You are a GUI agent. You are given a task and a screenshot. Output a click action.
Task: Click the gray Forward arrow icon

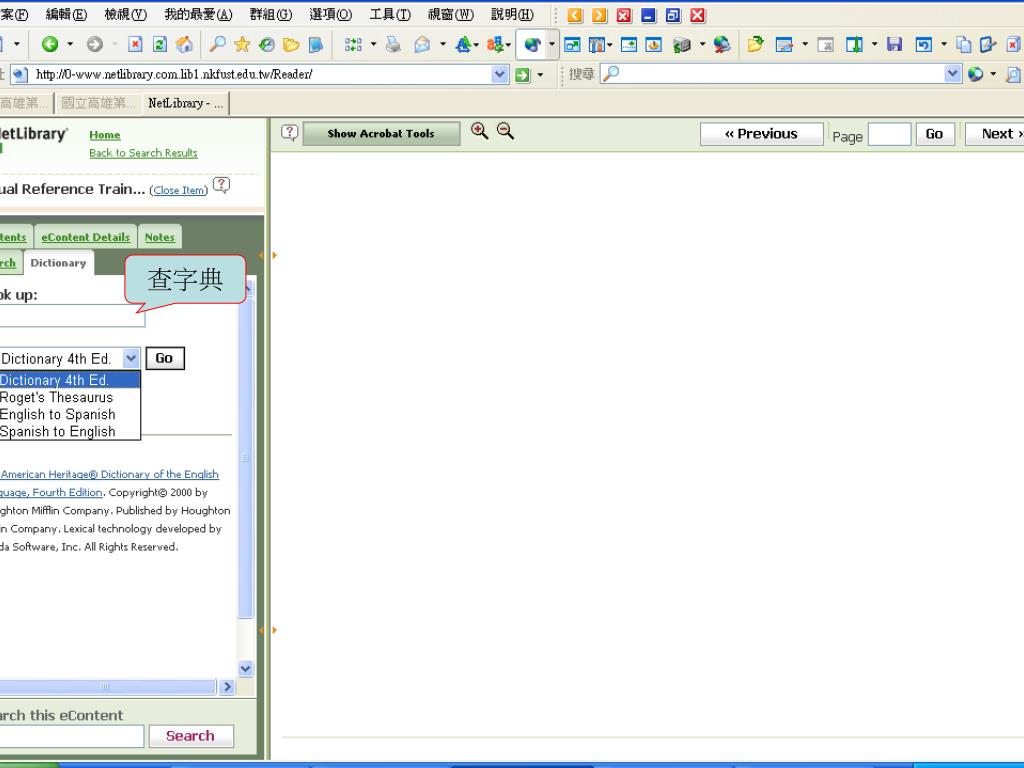pyautogui.click(x=95, y=44)
